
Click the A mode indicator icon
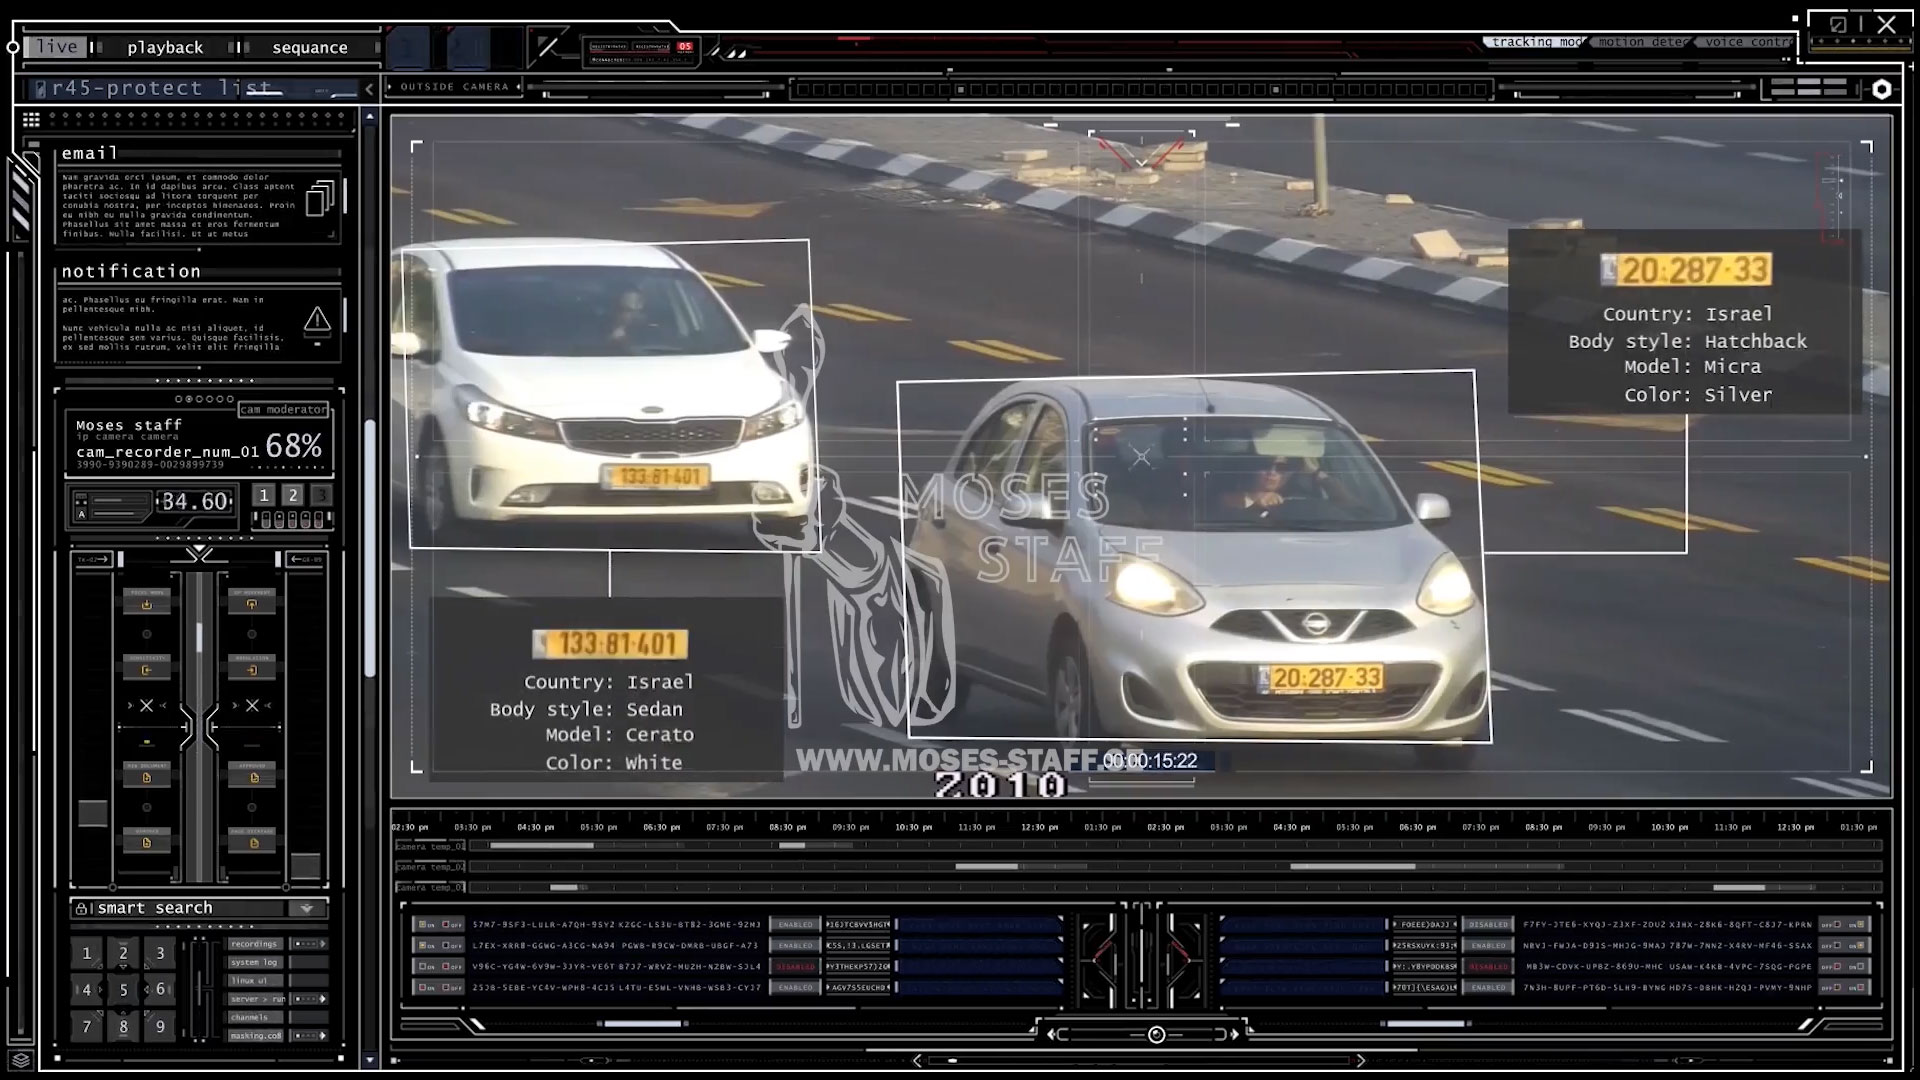[x=82, y=514]
